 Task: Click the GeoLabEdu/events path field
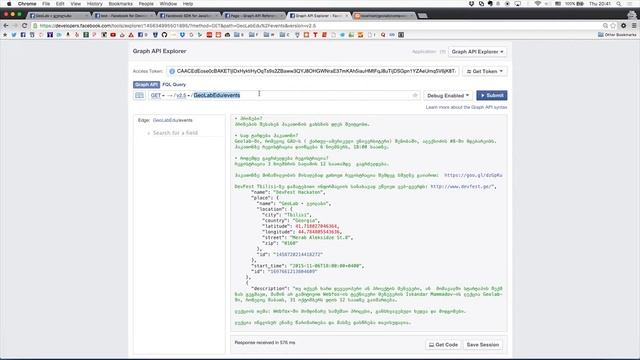pos(302,95)
